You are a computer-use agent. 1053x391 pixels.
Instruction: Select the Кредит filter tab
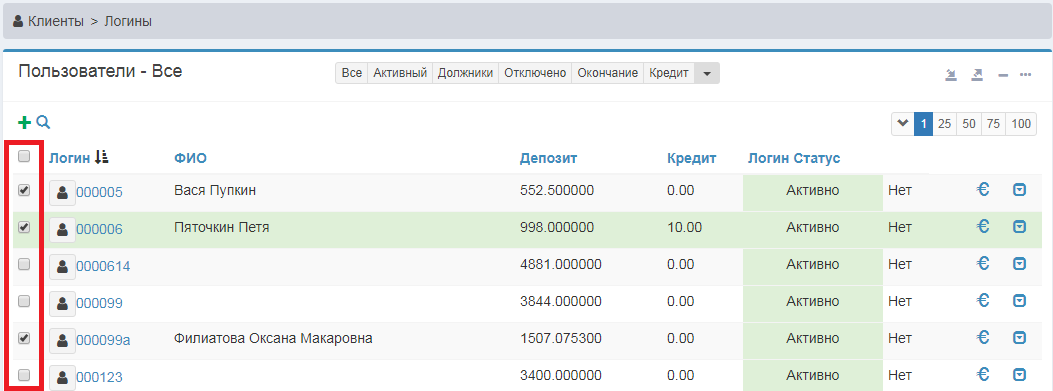[x=669, y=73]
